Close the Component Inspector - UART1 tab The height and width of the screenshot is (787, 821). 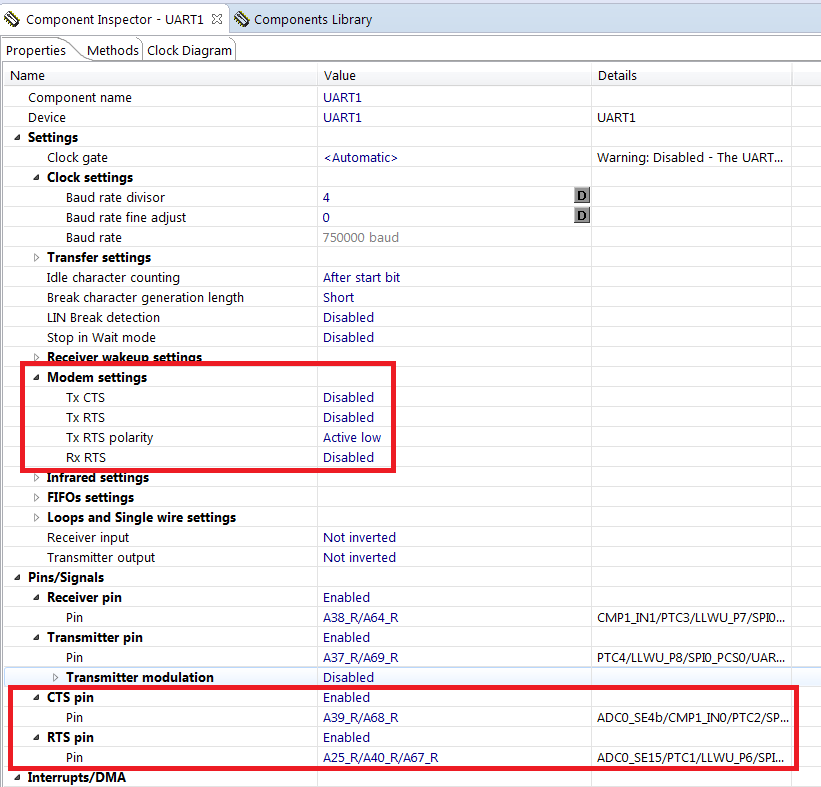pos(217,19)
